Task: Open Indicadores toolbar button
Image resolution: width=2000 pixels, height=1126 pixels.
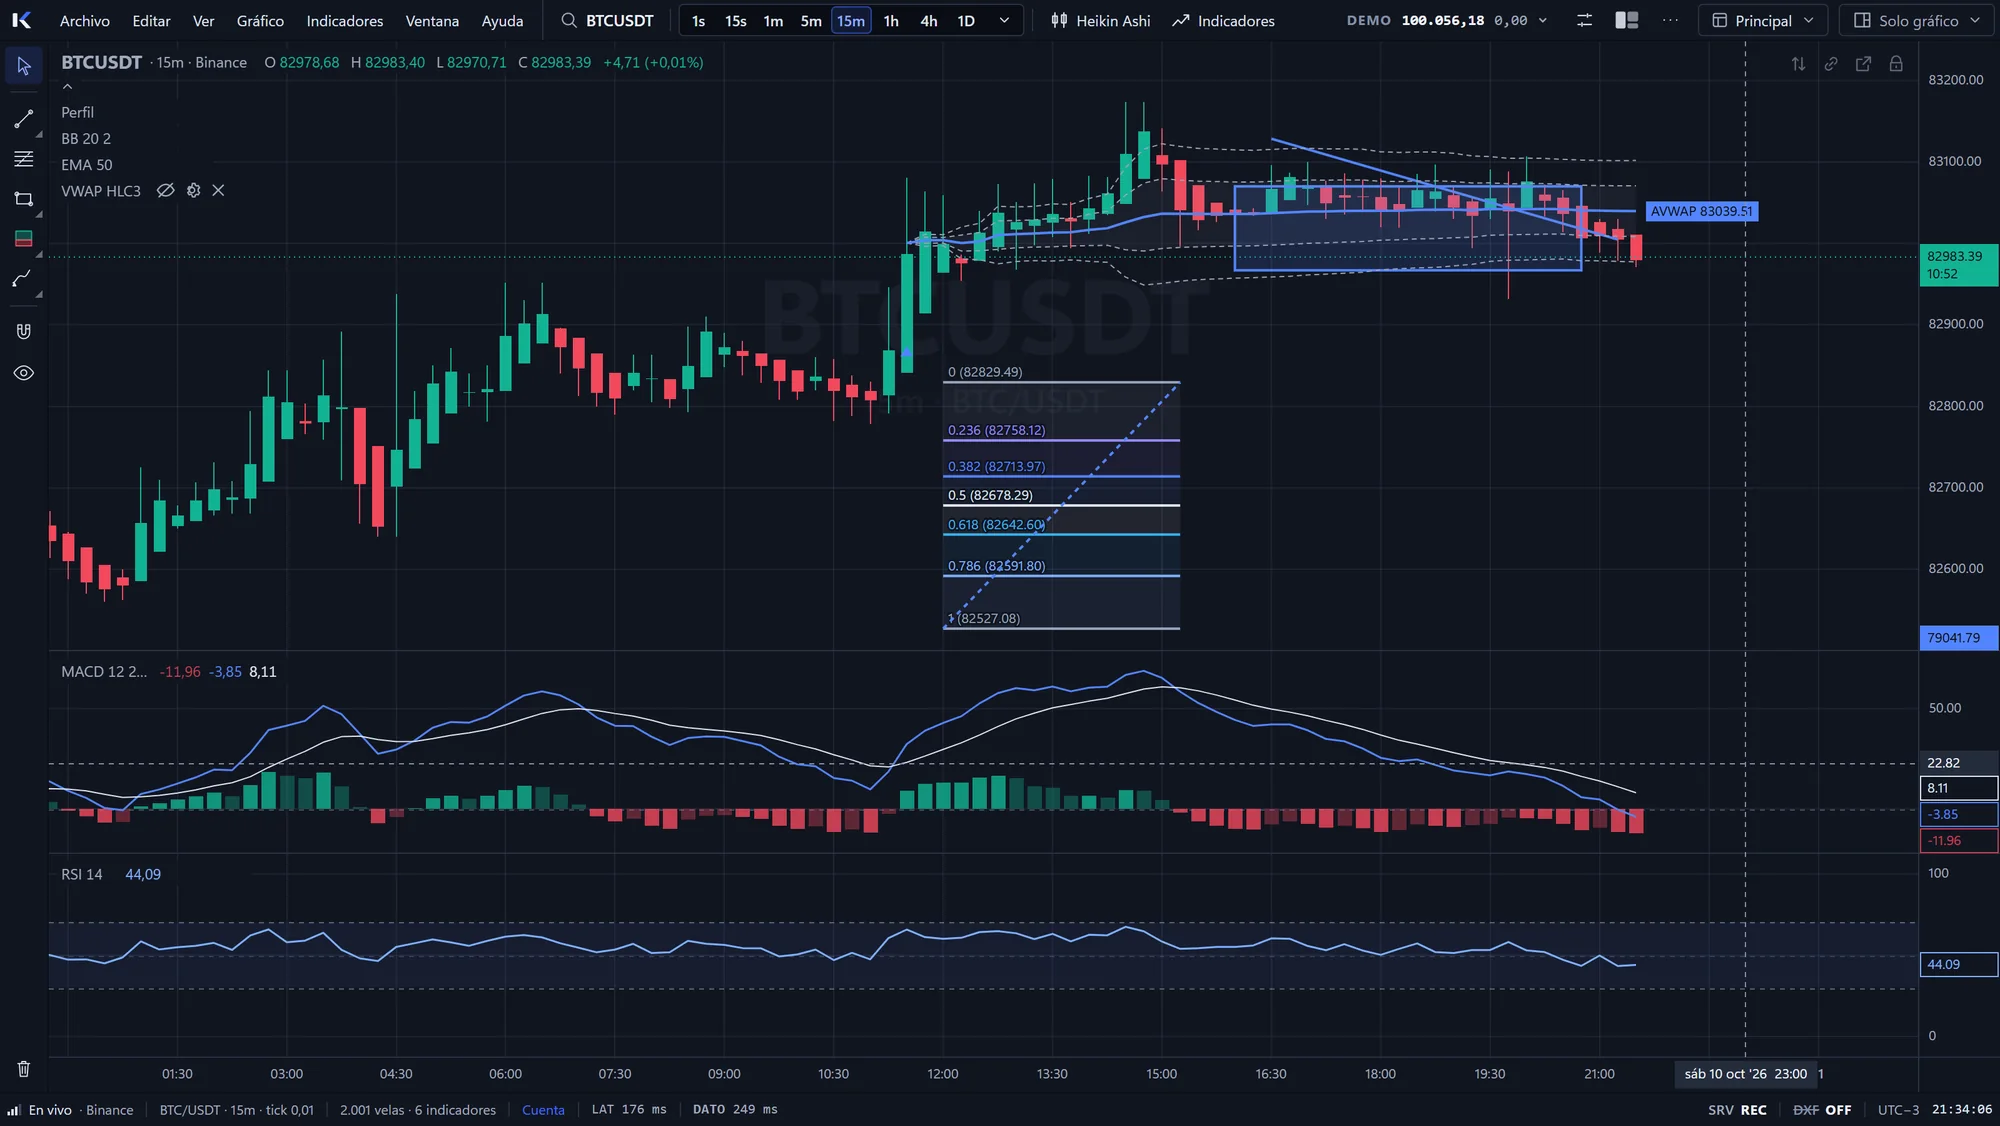Action: coord(1224,21)
